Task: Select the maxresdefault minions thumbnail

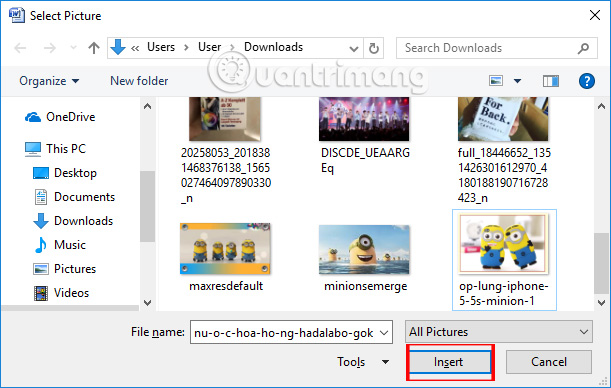Action: (225, 249)
